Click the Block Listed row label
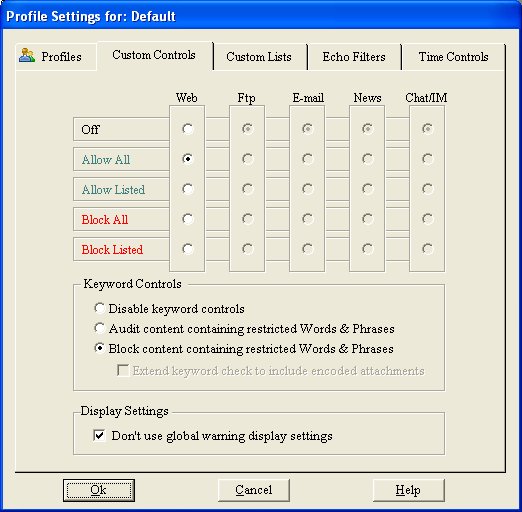Image resolution: width=522 pixels, height=512 pixels. [112, 250]
